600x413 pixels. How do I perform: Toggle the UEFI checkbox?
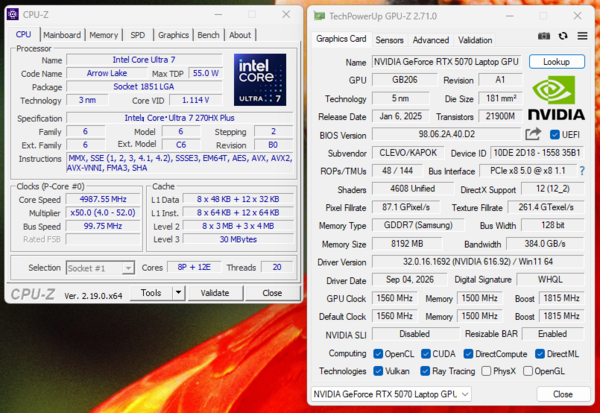(x=554, y=135)
